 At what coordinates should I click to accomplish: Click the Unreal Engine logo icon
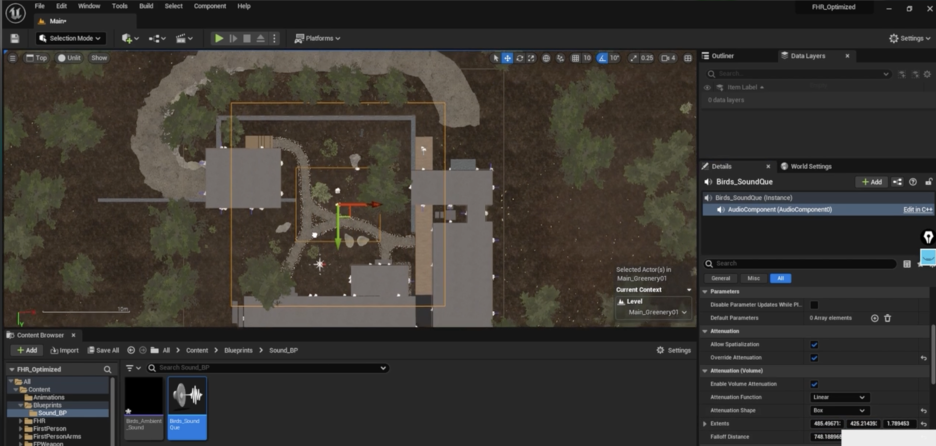point(15,13)
